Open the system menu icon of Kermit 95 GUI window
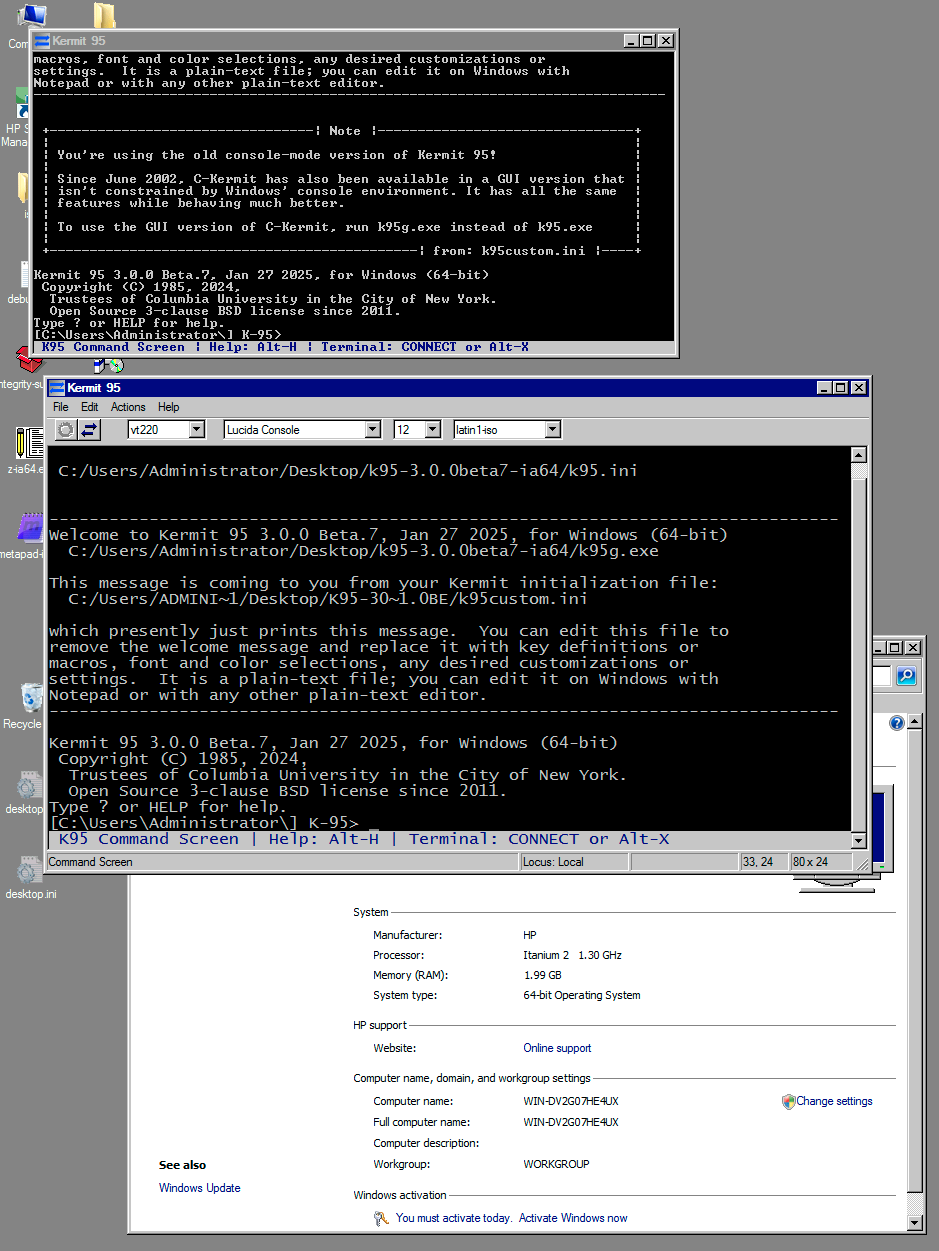The height and width of the screenshot is (1251, 939). [58, 388]
